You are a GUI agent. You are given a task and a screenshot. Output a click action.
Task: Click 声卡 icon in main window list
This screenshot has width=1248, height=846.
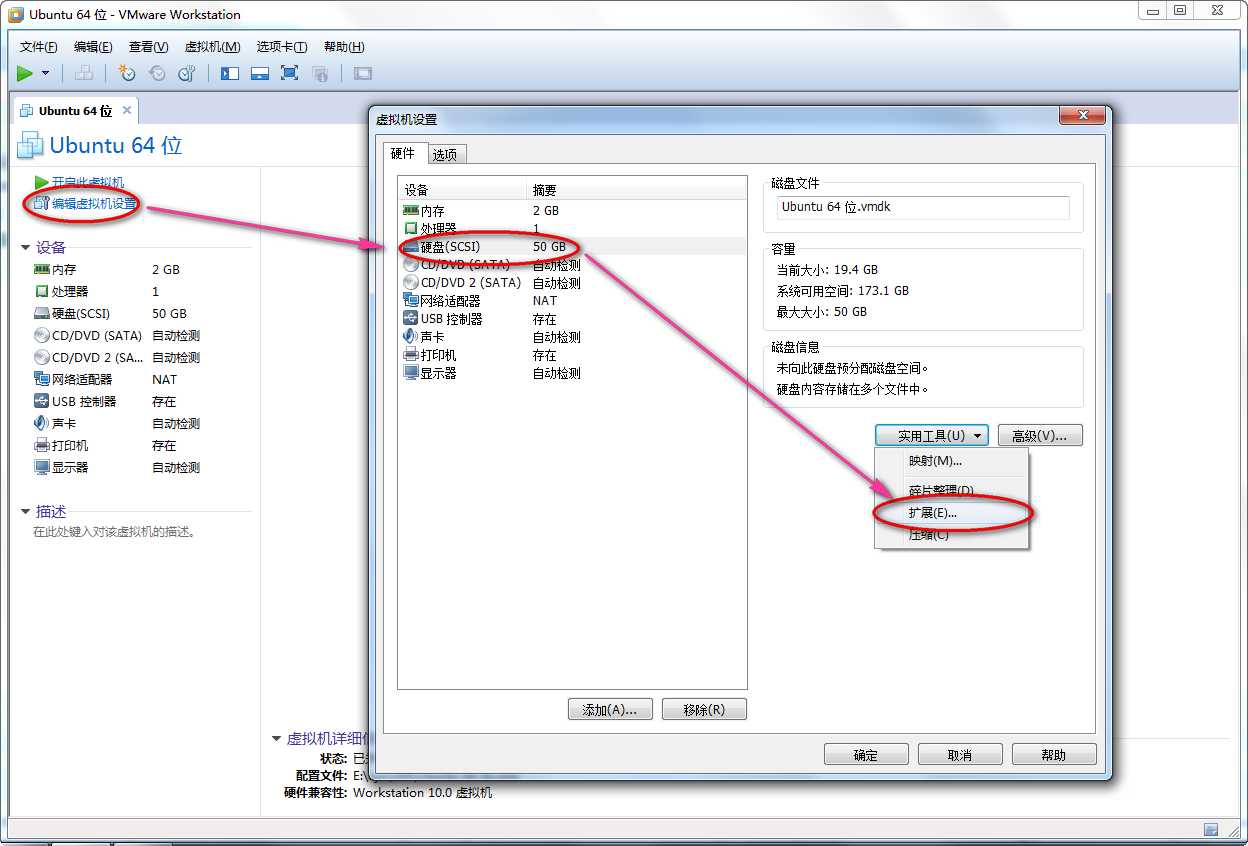tap(42, 424)
